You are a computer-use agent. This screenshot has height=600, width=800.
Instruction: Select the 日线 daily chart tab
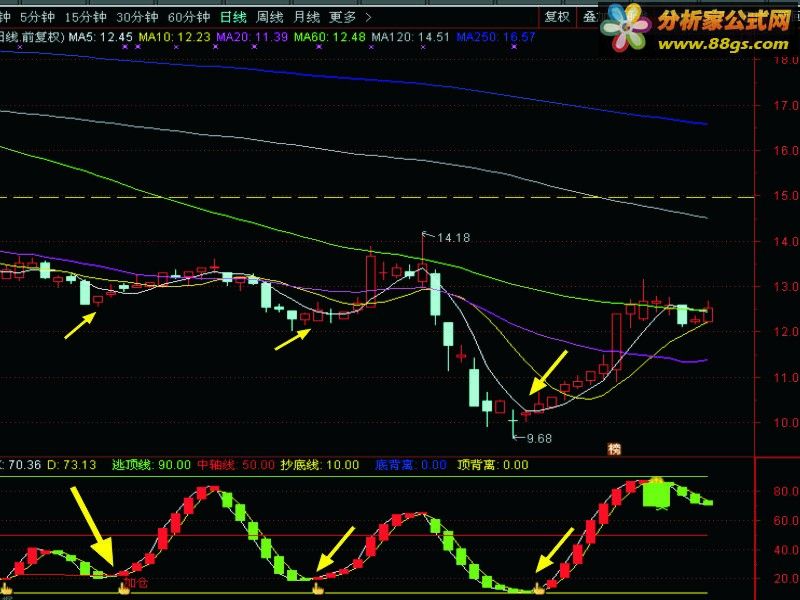click(x=233, y=17)
